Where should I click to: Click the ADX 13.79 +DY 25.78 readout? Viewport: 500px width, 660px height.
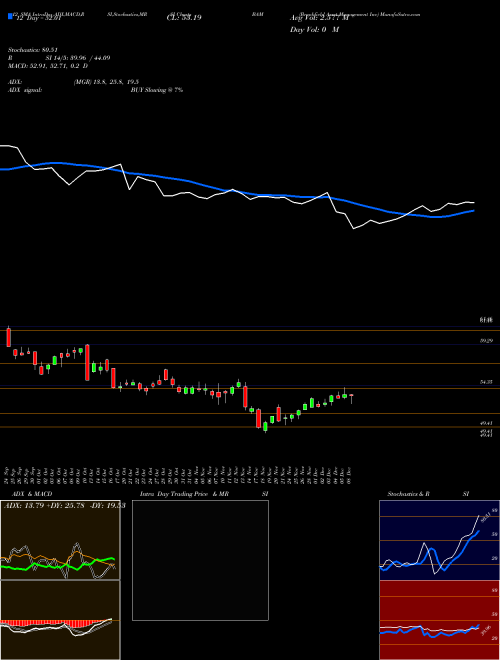tap(64, 506)
